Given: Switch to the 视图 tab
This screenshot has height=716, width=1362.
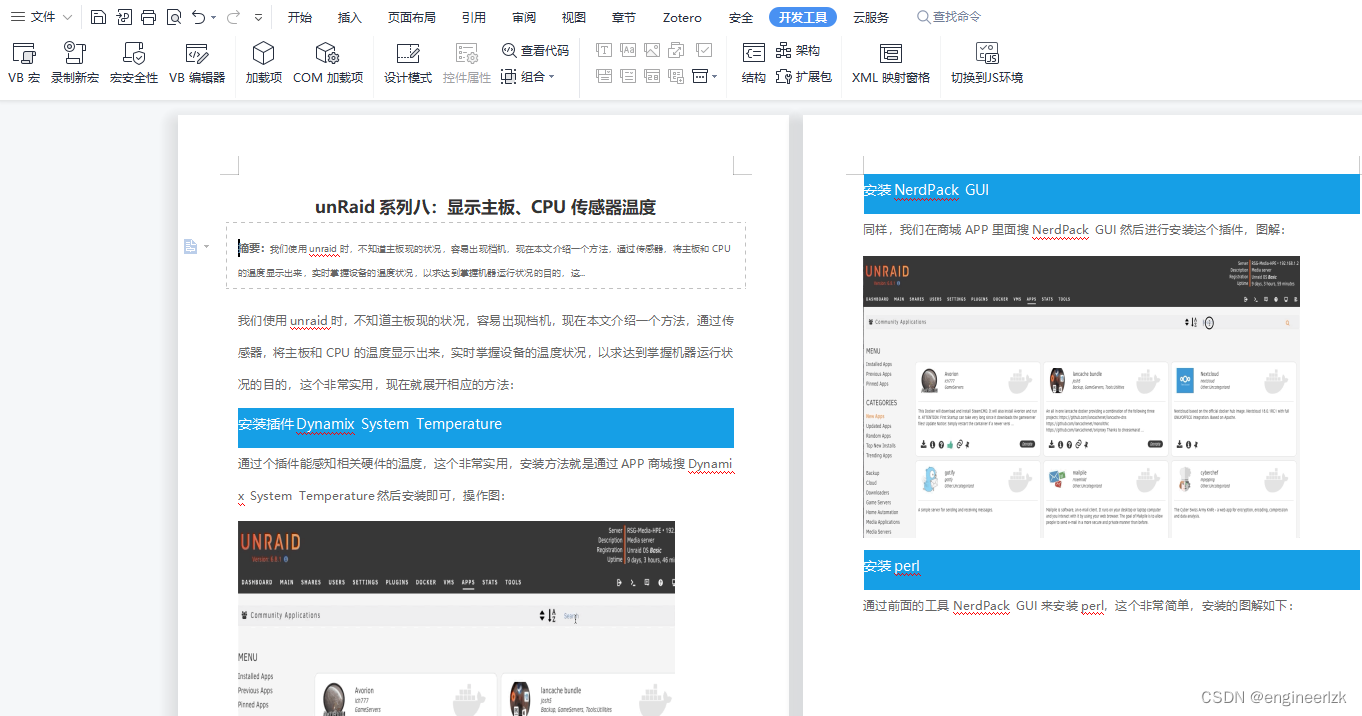Looking at the screenshot, I should click(574, 17).
